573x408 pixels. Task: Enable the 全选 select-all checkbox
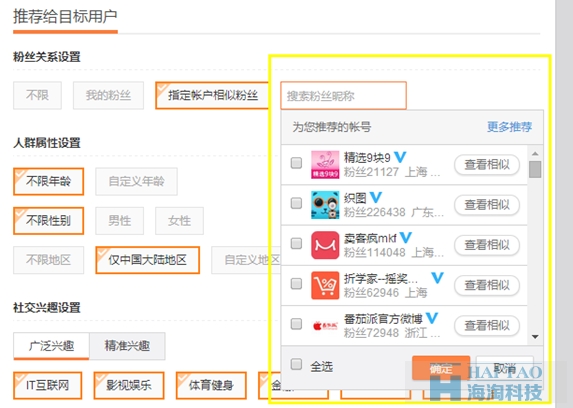coord(296,364)
